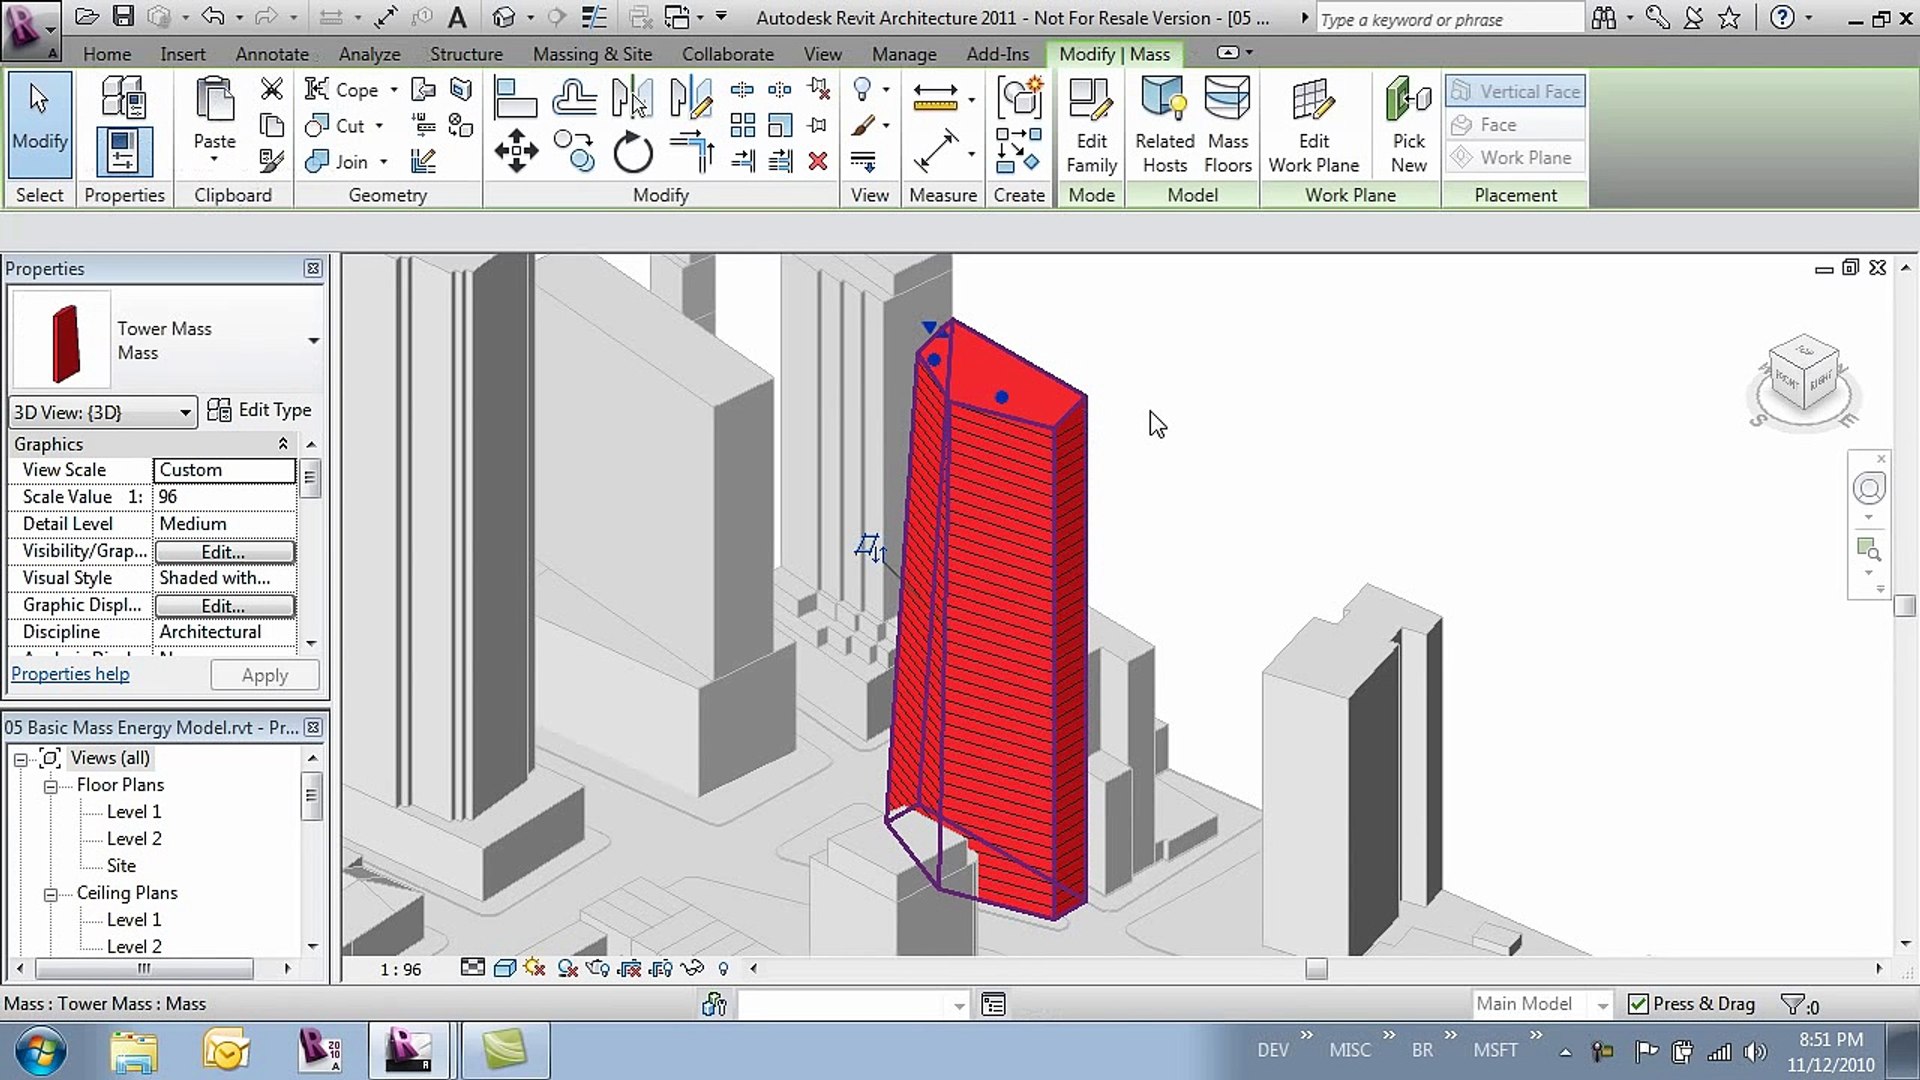Open the 3D View: {3D} instance dropdown
Screen dimensions: 1920x1080
click(x=101, y=412)
